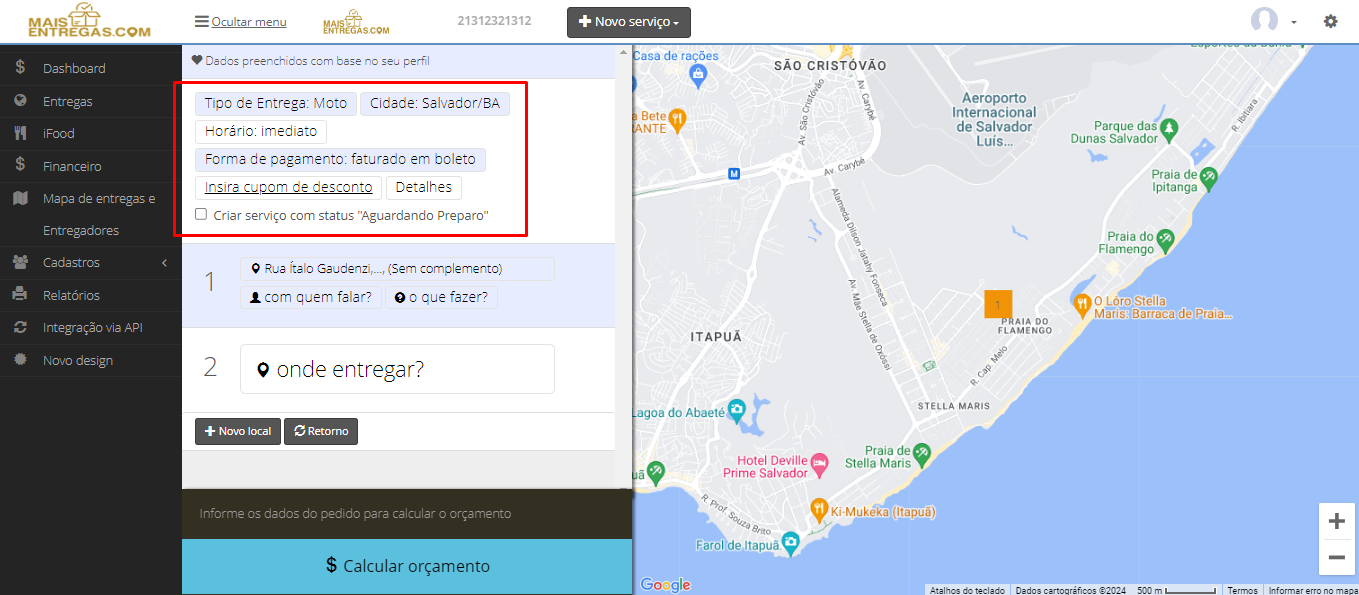Click the Ocultar menu link

tap(241, 22)
